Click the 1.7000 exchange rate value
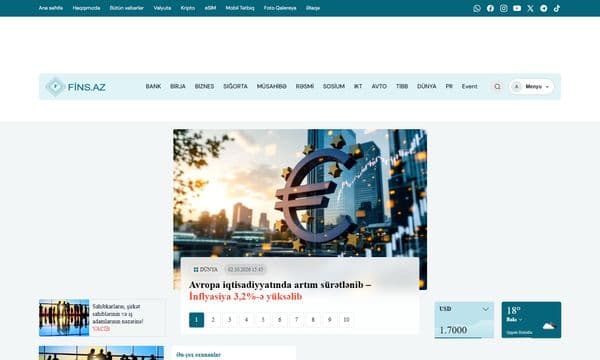Screen dimensions: 600x360 tap(453, 330)
